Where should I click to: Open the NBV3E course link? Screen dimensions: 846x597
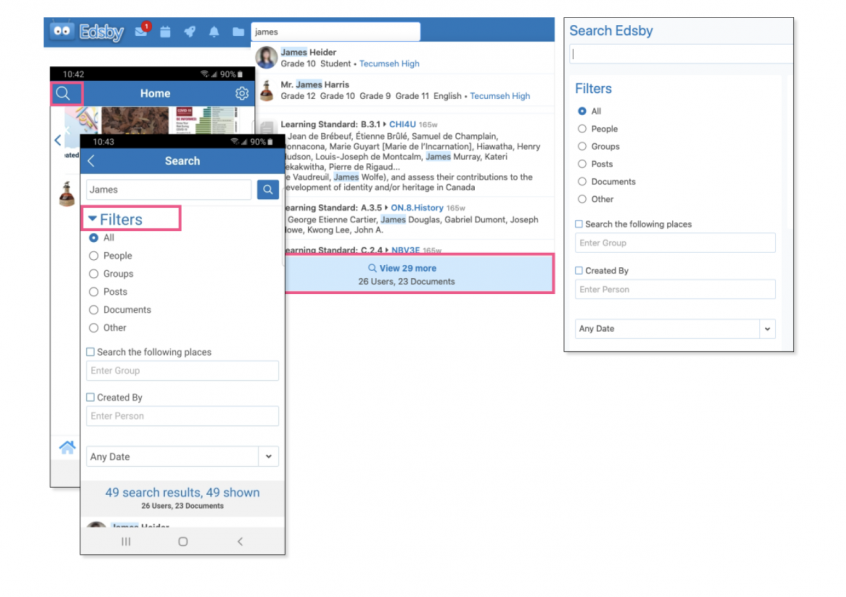405,250
